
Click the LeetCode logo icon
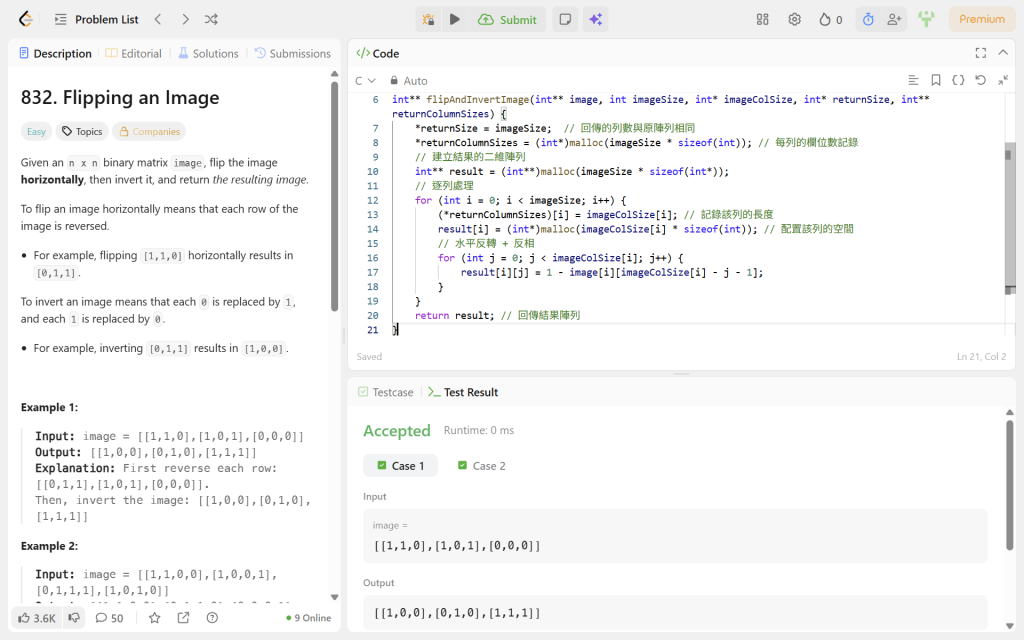[x=25, y=19]
